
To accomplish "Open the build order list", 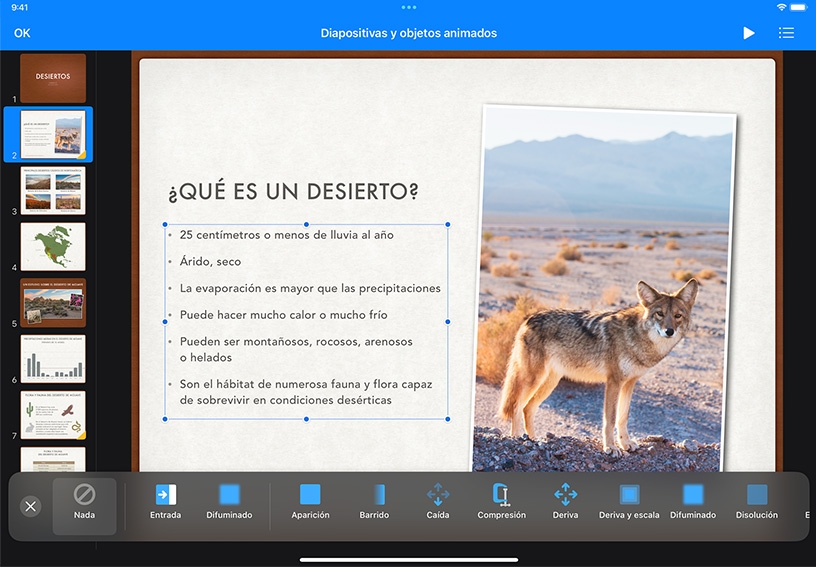I will 786,33.
